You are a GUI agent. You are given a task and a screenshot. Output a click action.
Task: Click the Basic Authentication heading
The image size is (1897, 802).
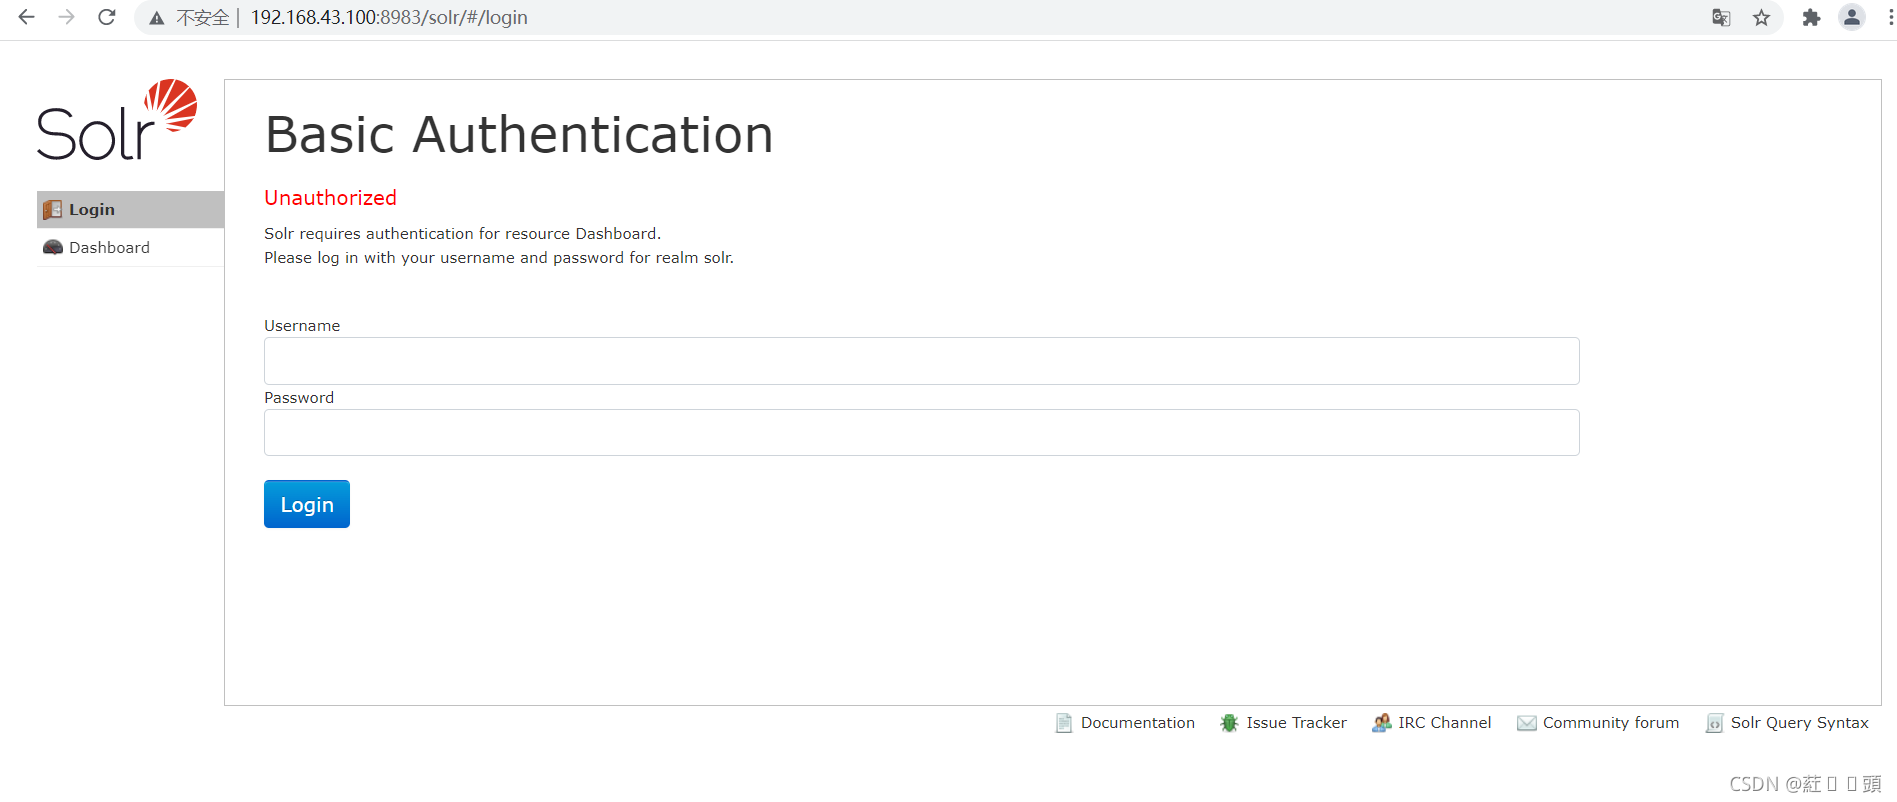point(519,134)
